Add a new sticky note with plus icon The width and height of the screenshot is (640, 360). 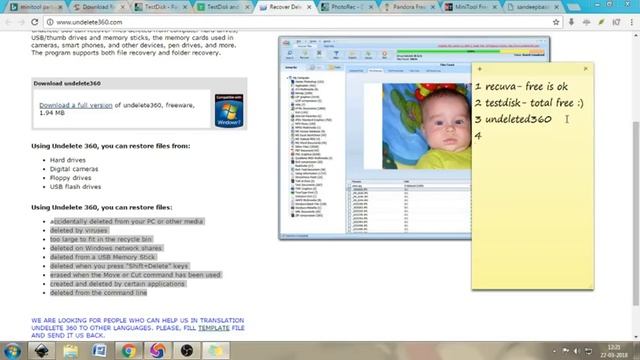click(480, 69)
